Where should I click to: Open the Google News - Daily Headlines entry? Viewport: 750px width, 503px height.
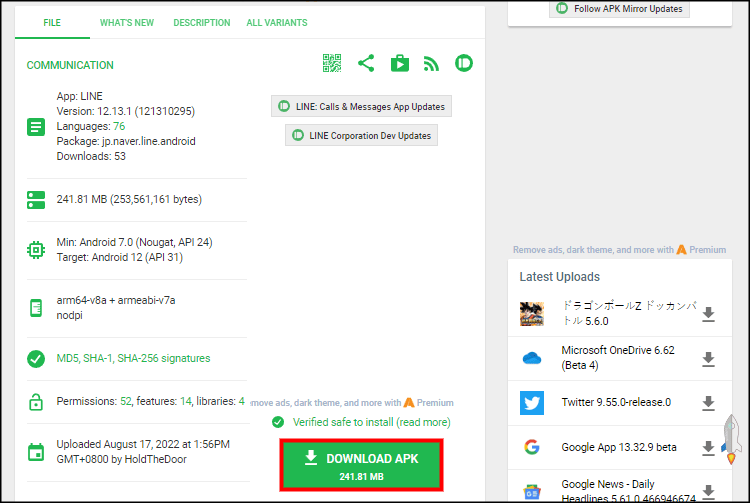pos(629,491)
